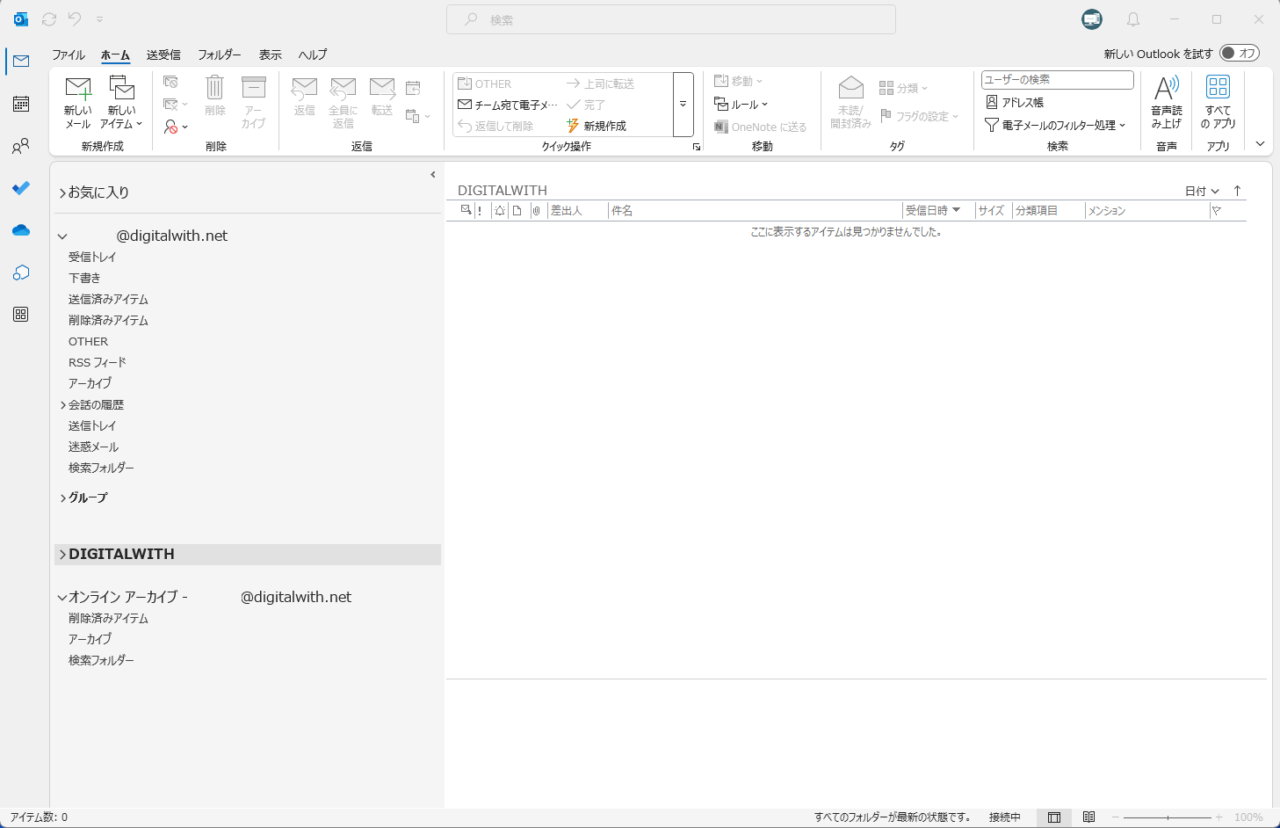The height and width of the screenshot is (828, 1280).
Task: Turn on the 新しい Outlook を試す switch
Action: [1239, 53]
